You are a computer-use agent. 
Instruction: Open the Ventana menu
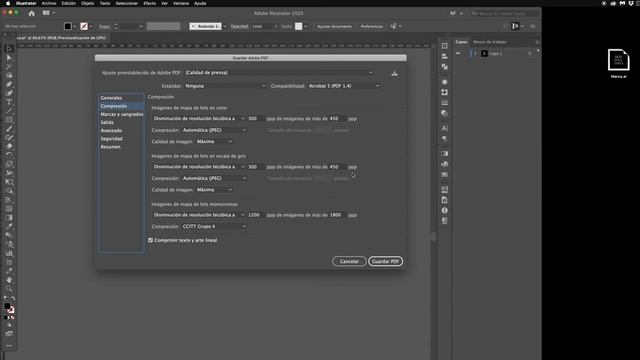pos(181,3)
